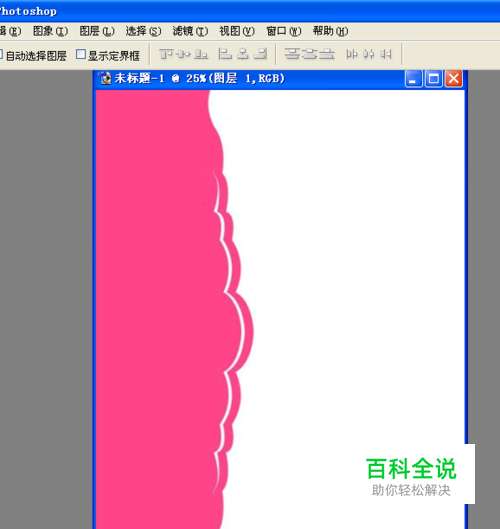This screenshot has height=529, width=500.
Task: Click the document icon in 未标题-1 title bar
Action: pyautogui.click(x=105, y=78)
